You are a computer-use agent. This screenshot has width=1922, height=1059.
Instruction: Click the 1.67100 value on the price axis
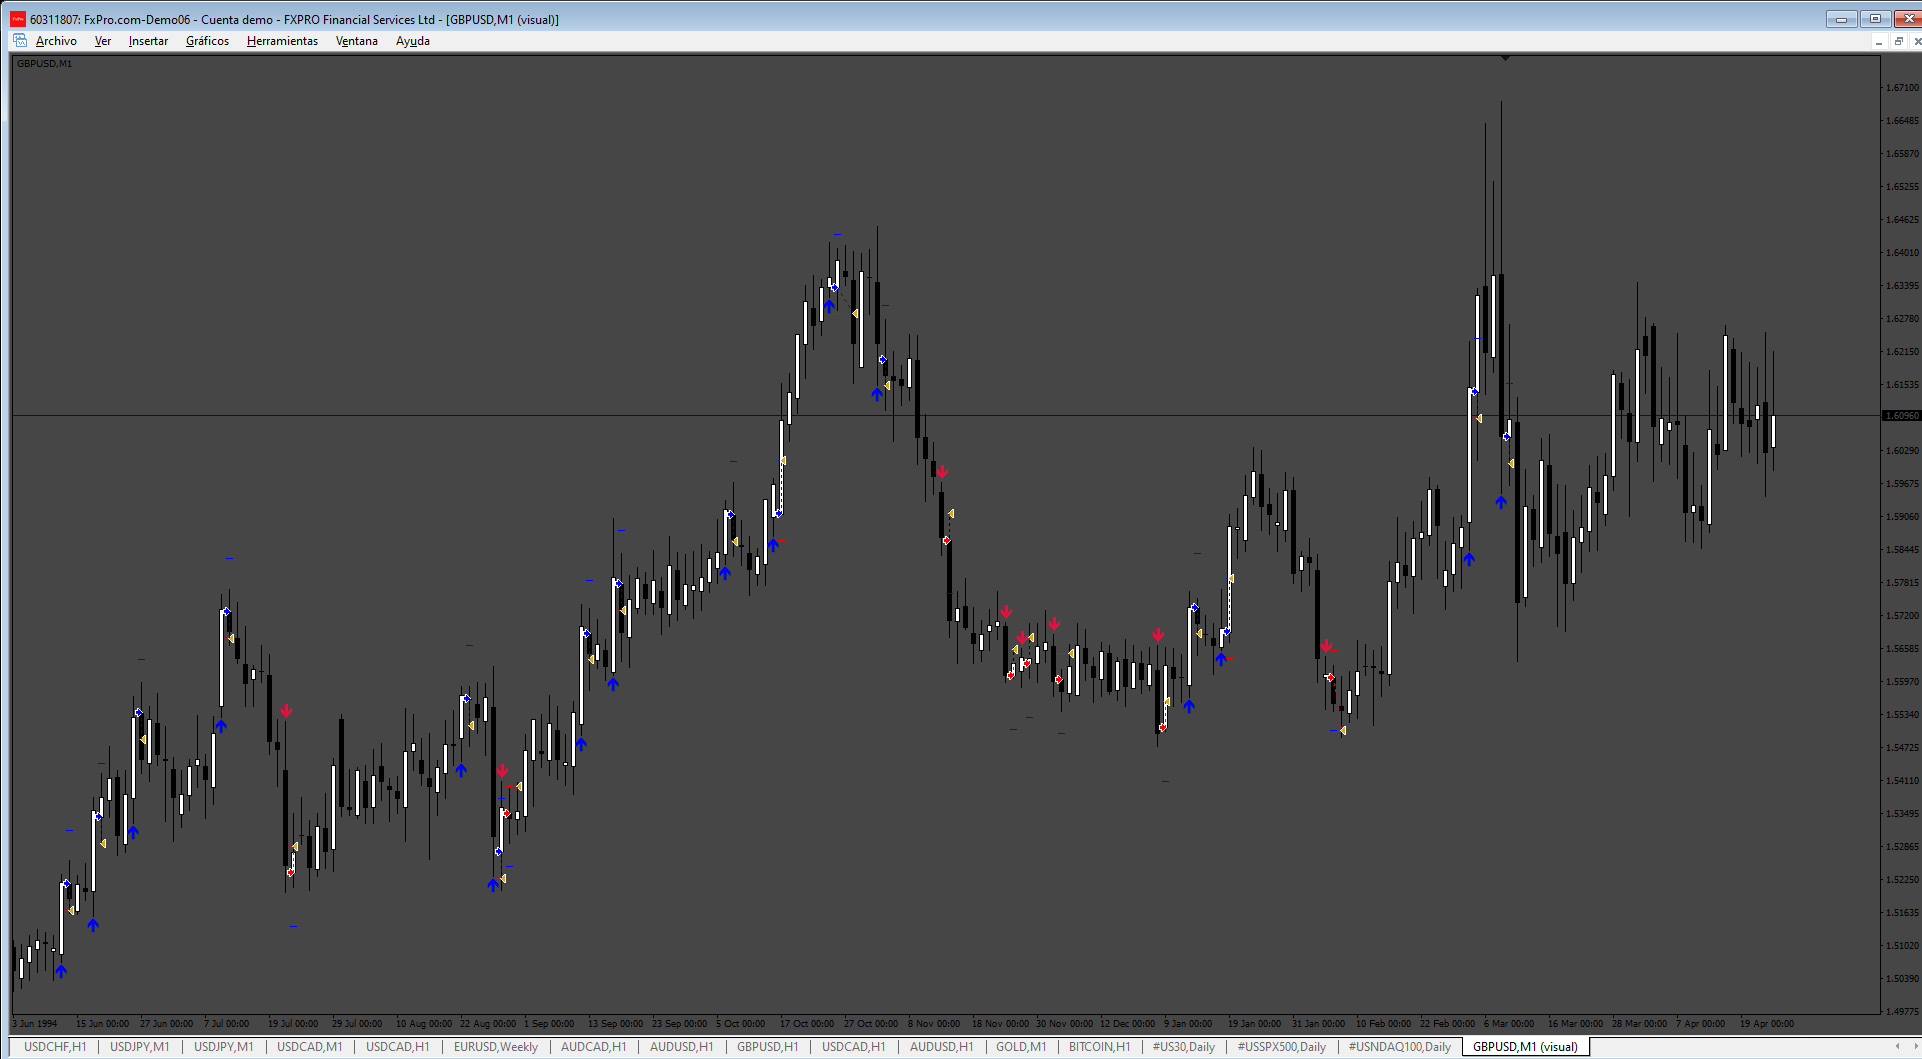(1902, 88)
